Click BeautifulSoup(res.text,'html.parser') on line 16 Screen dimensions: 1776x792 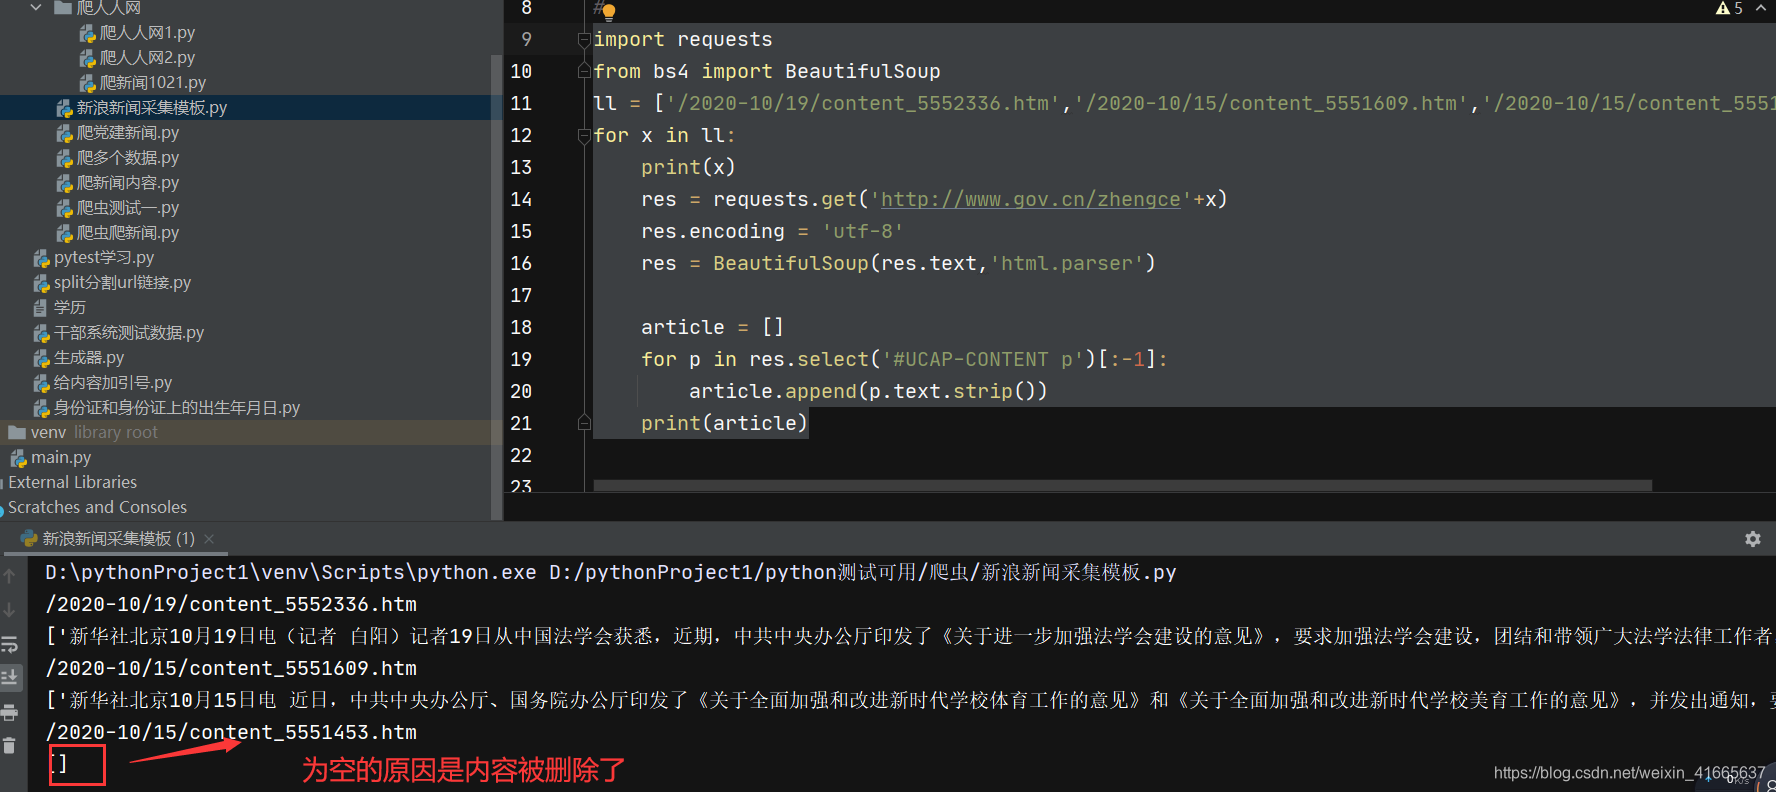pyautogui.click(x=934, y=264)
